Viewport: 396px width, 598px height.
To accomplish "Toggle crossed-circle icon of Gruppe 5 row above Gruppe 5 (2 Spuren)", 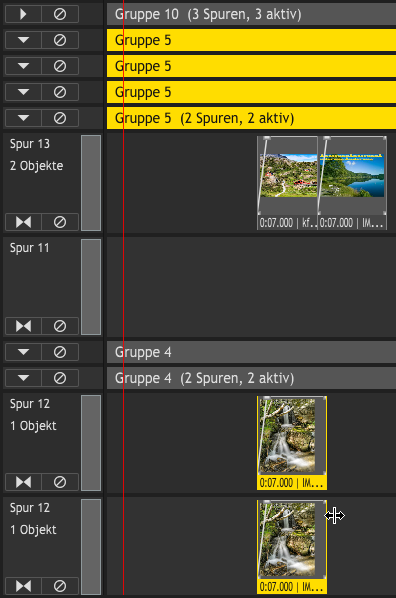I will click(60, 92).
